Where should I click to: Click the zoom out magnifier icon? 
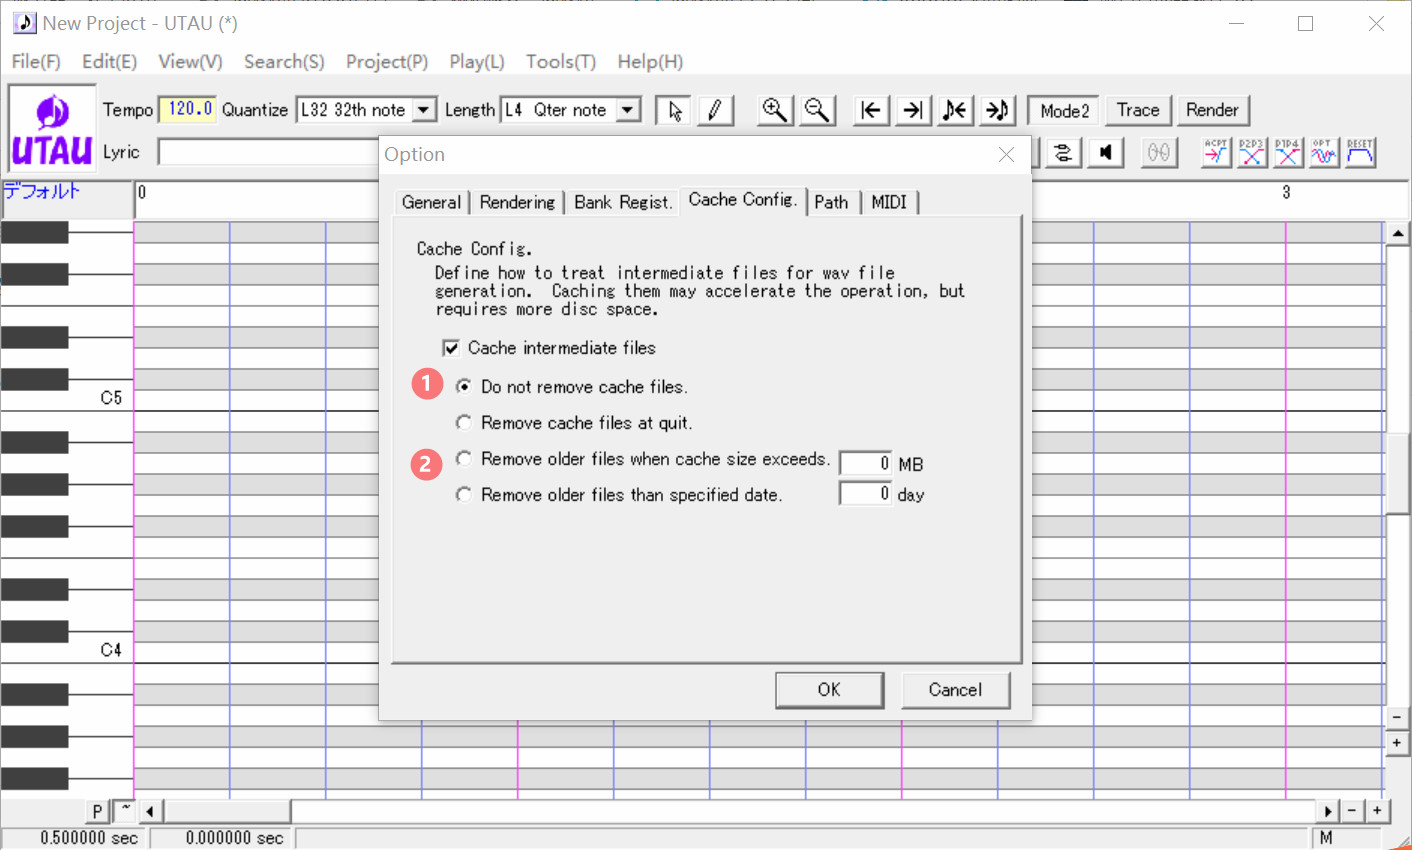[817, 110]
